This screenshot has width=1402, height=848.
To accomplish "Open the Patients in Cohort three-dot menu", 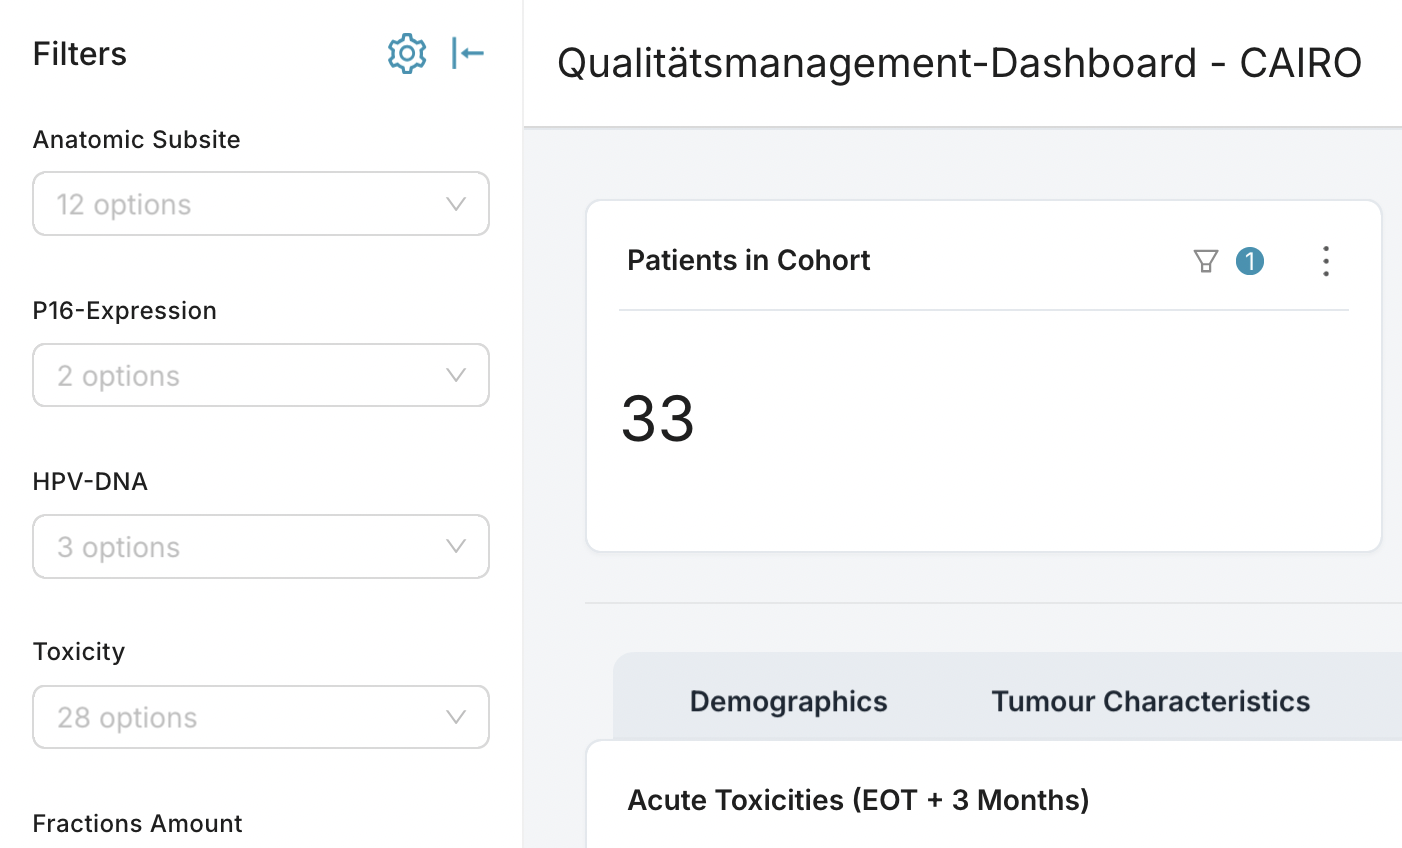I will pos(1326,261).
